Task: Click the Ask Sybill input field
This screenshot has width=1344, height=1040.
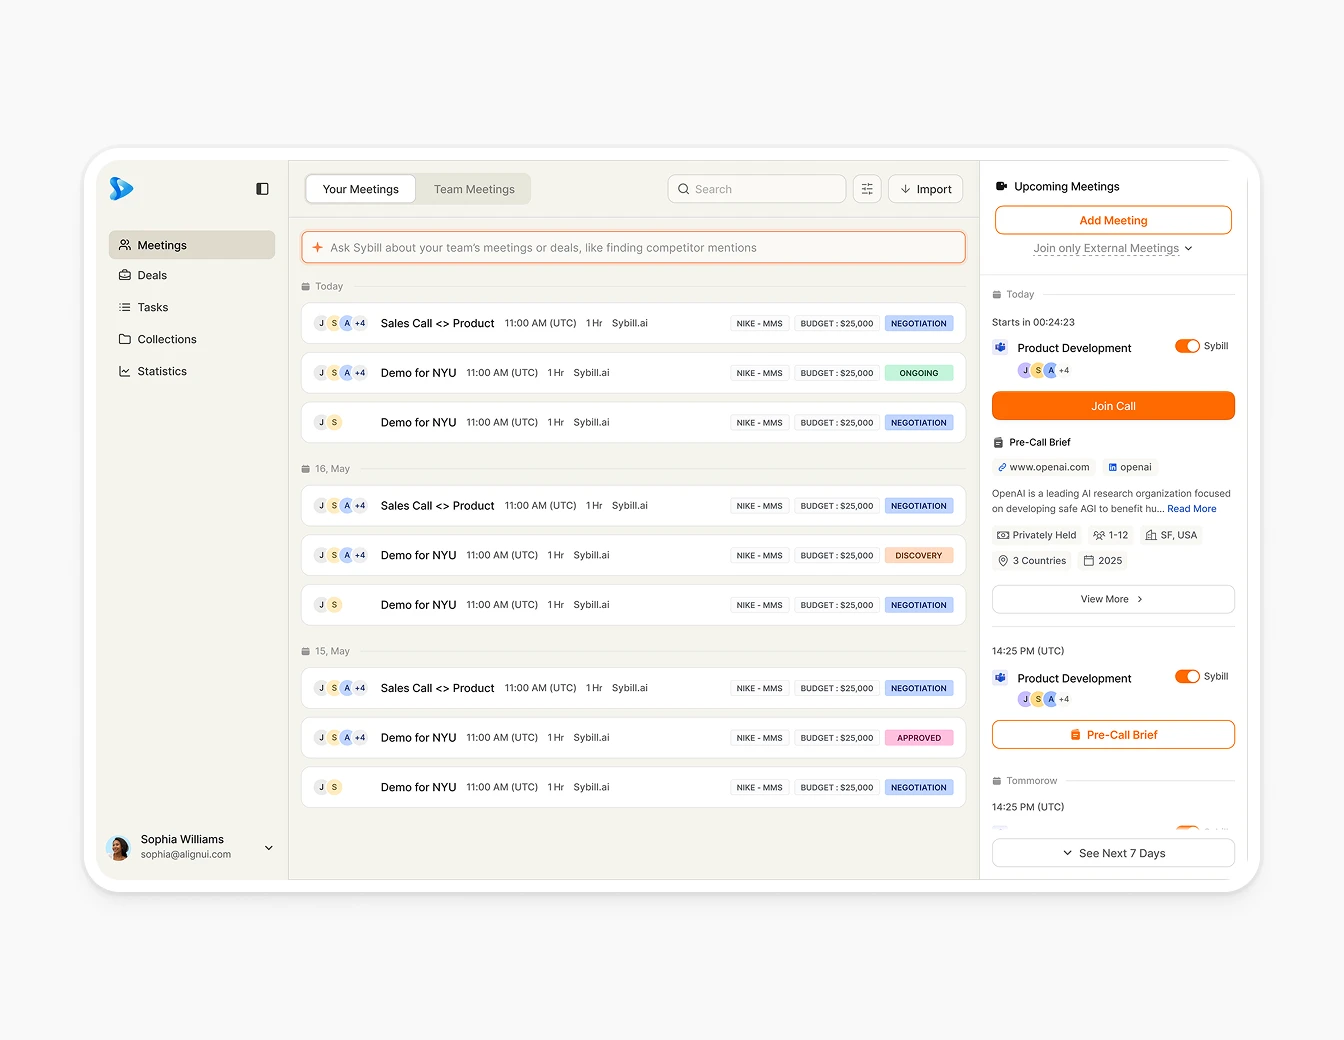Action: [633, 247]
